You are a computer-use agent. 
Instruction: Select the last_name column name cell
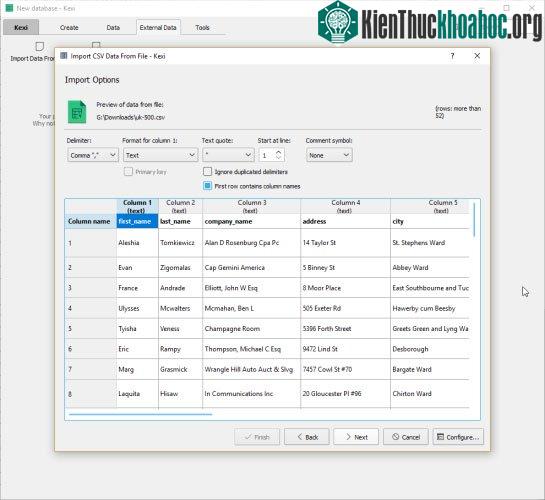click(x=180, y=222)
